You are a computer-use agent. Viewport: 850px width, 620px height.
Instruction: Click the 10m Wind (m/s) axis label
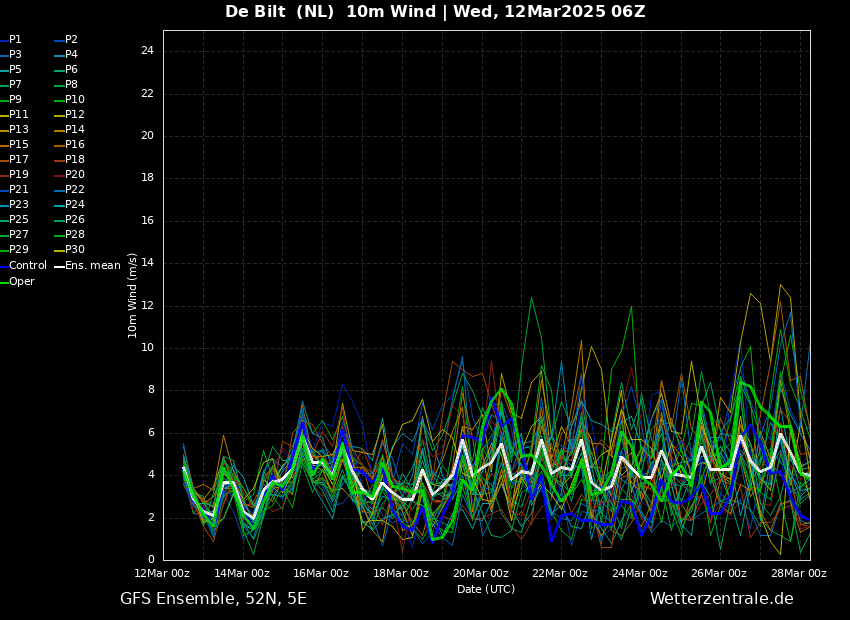pyautogui.click(x=133, y=295)
